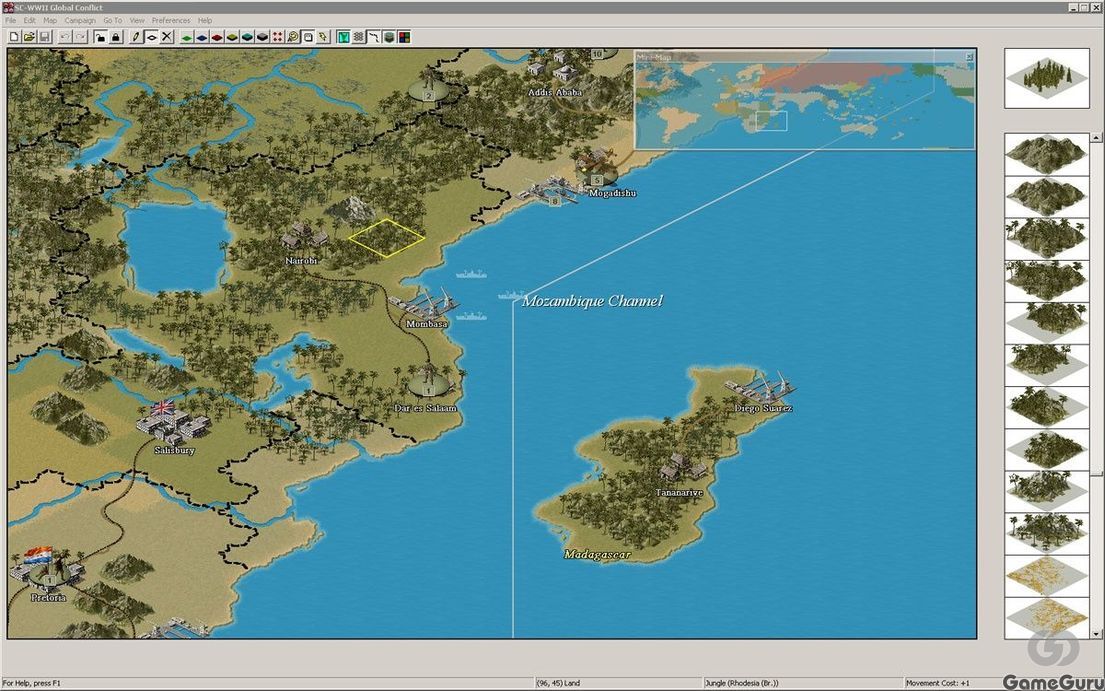The image size is (1105, 691).
Task: Open the Campaign menu
Action: point(80,20)
